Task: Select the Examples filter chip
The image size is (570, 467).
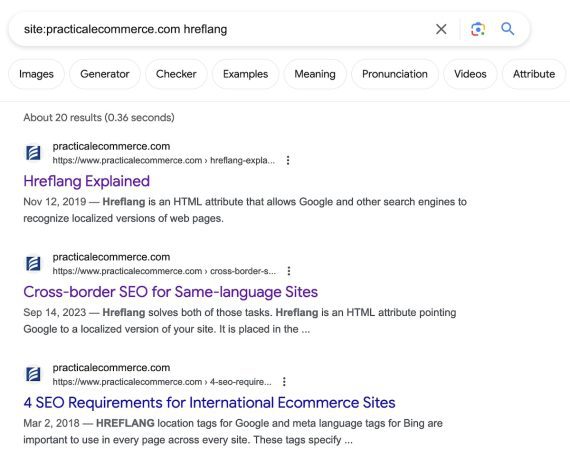Action: click(x=245, y=74)
